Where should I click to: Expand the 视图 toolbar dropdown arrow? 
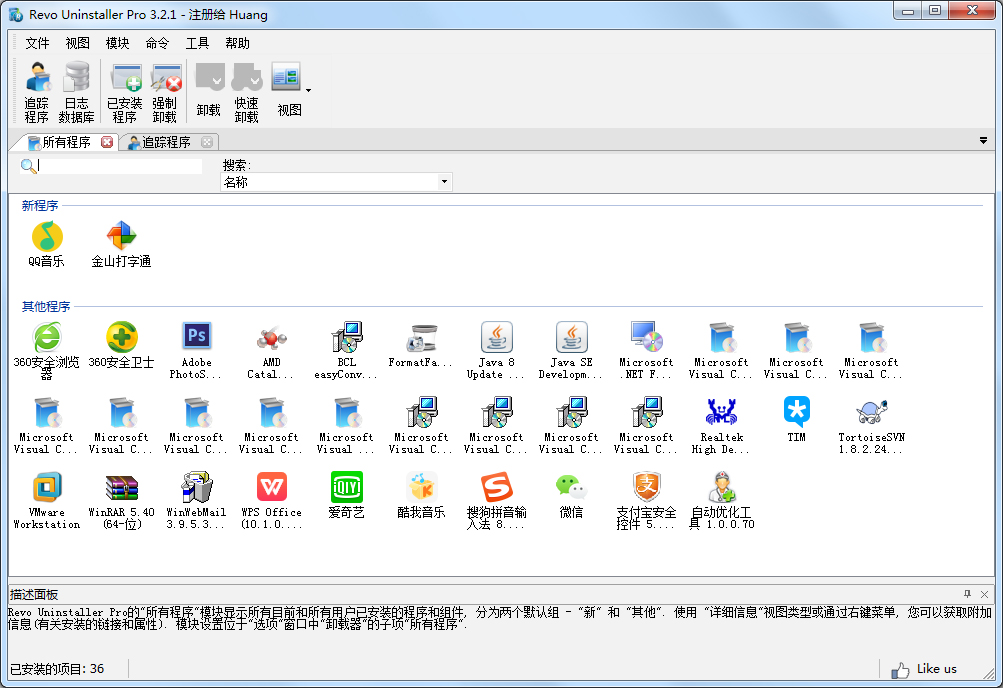point(308,91)
